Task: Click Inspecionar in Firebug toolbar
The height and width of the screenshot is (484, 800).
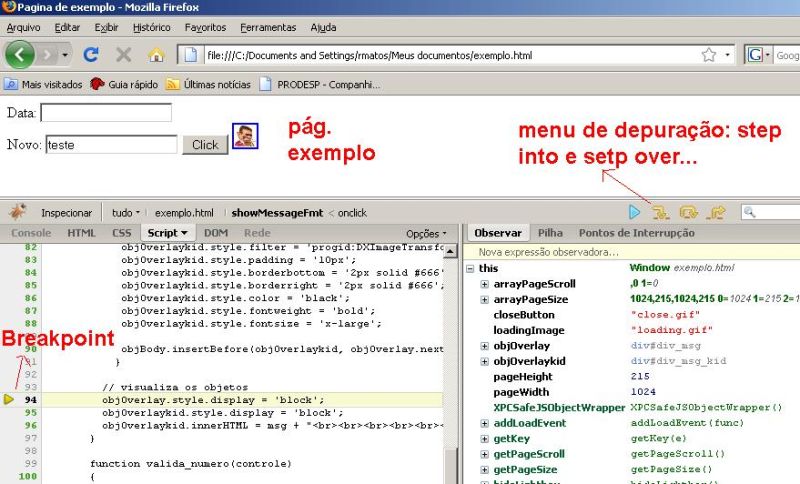Action: point(66,213)
